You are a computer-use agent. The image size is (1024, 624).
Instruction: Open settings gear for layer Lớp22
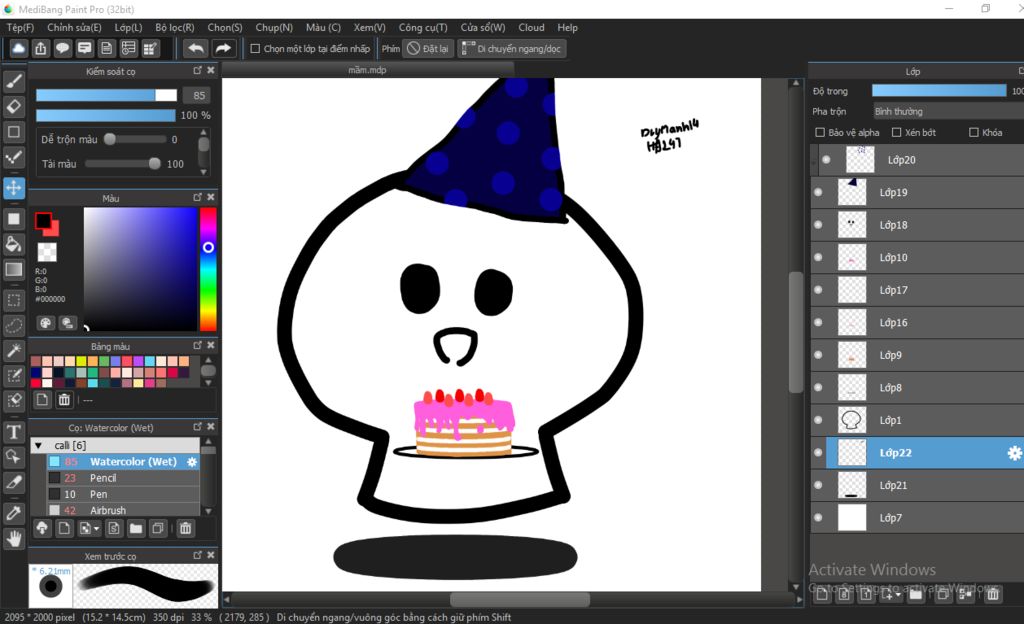pyautogui.click(x=1014, y=453)
